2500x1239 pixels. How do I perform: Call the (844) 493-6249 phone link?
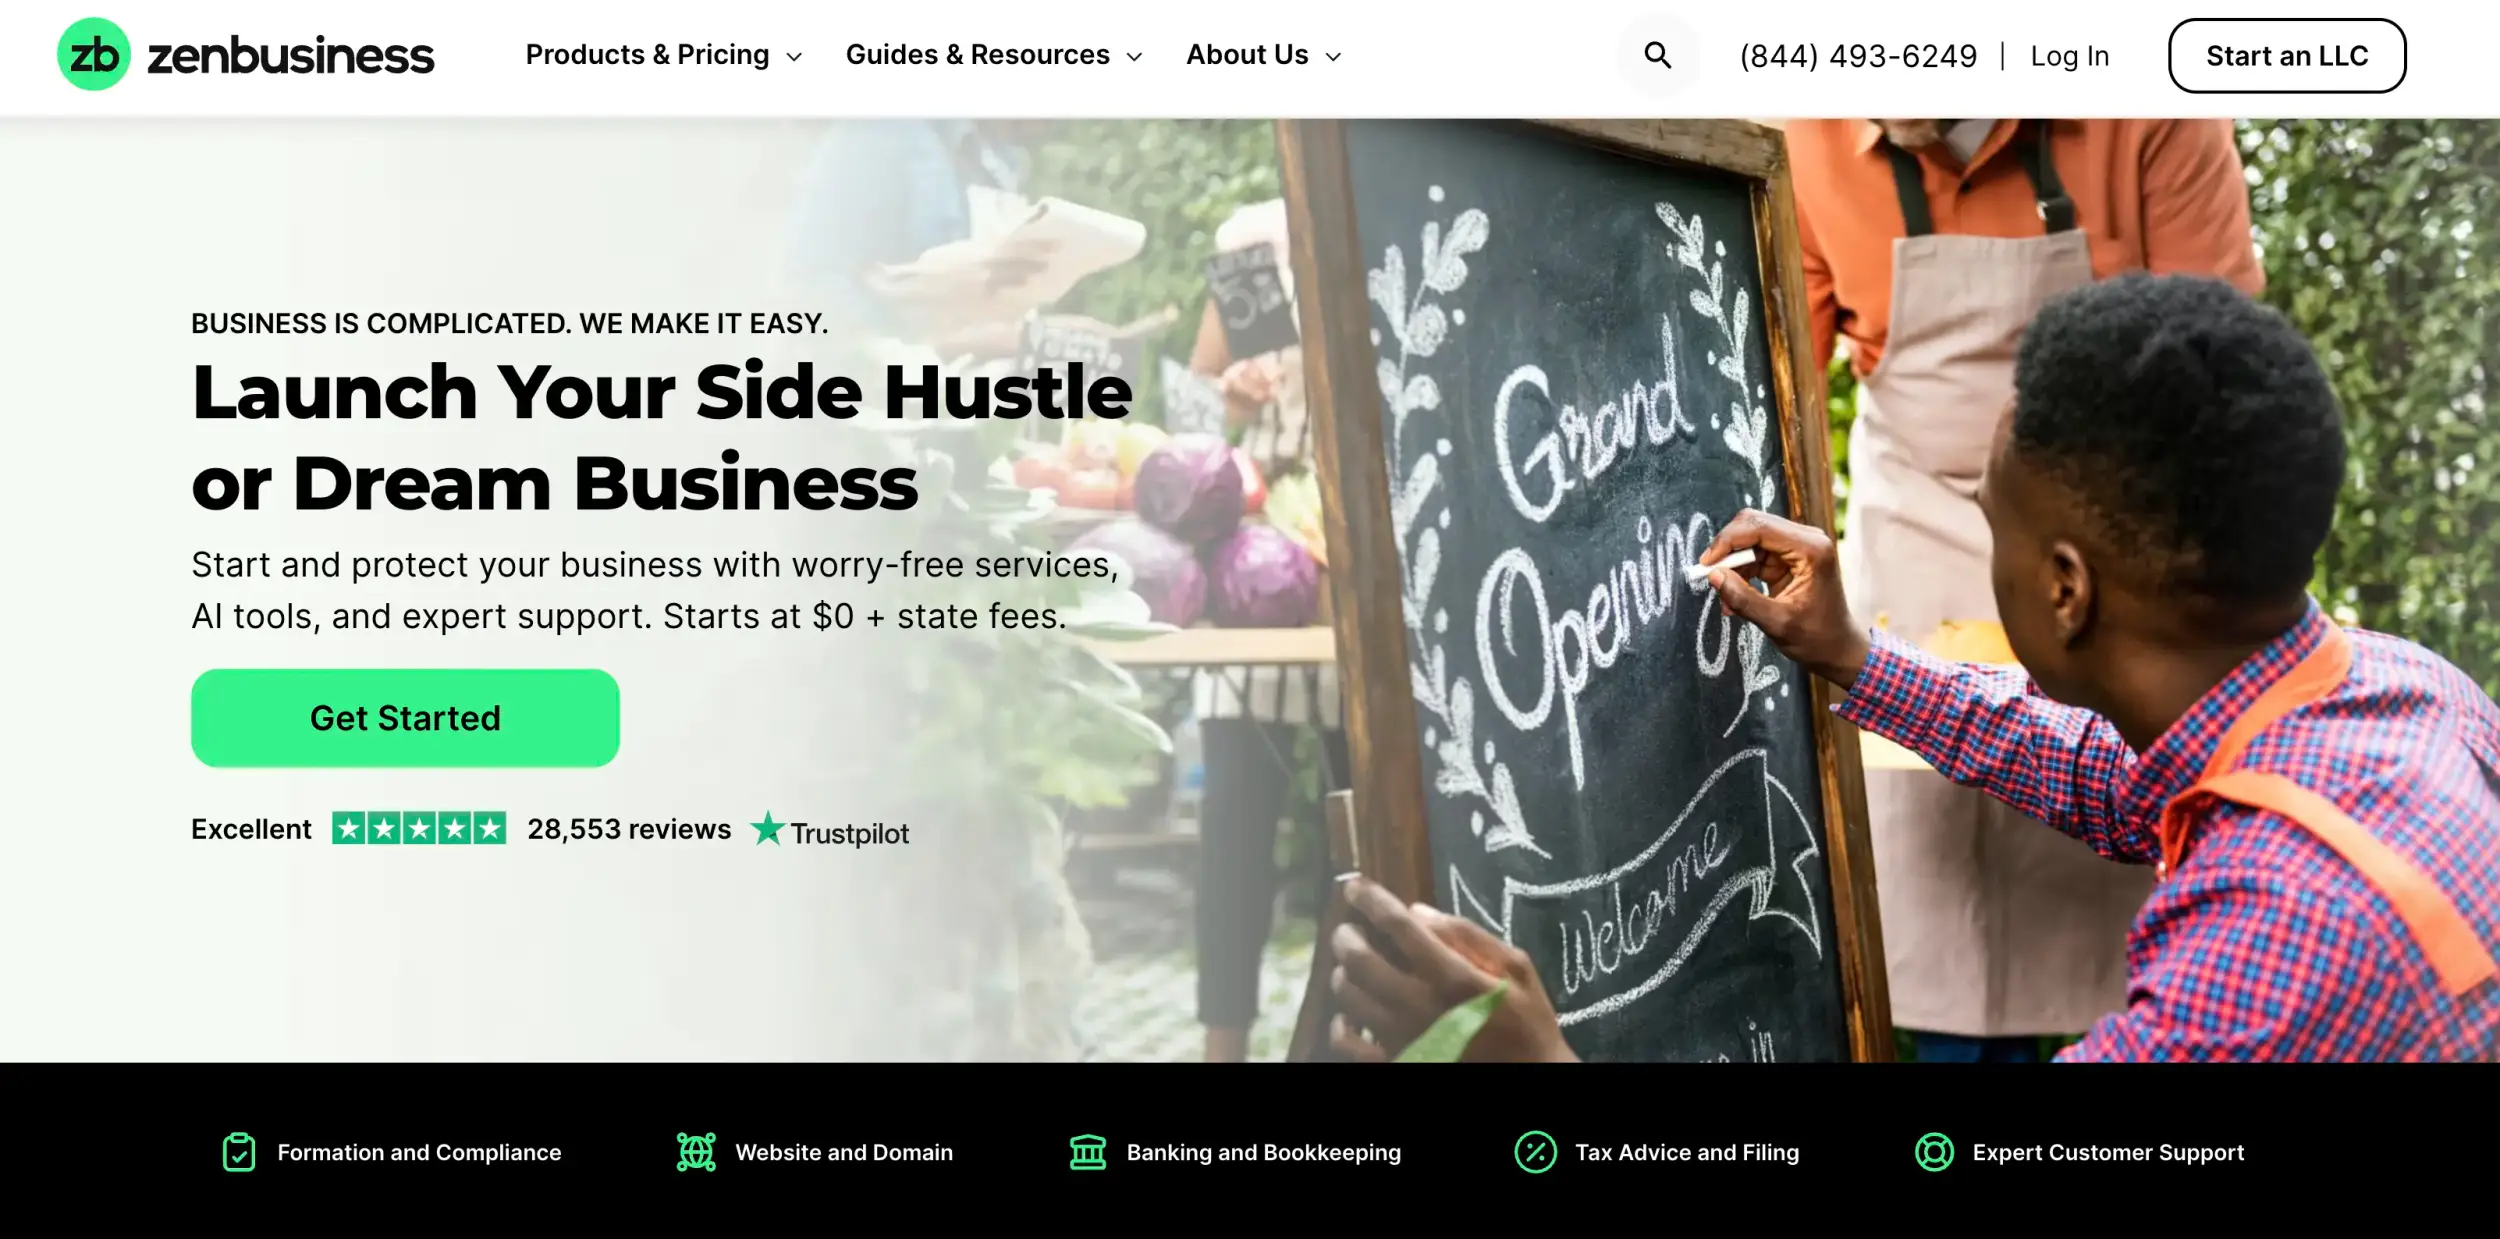coord(1858,56)
